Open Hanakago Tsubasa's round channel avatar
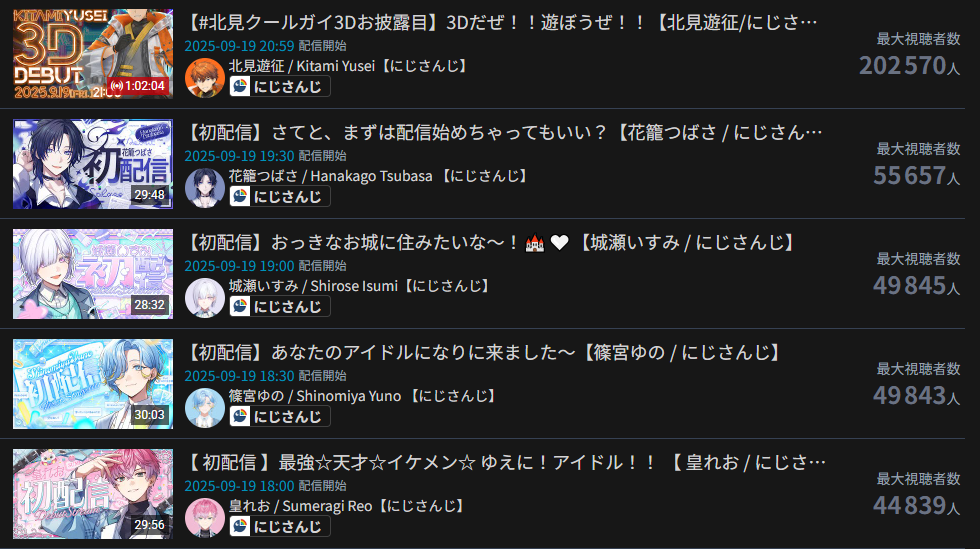The width and height of the screenshot is (980, 549). [204, 188]
